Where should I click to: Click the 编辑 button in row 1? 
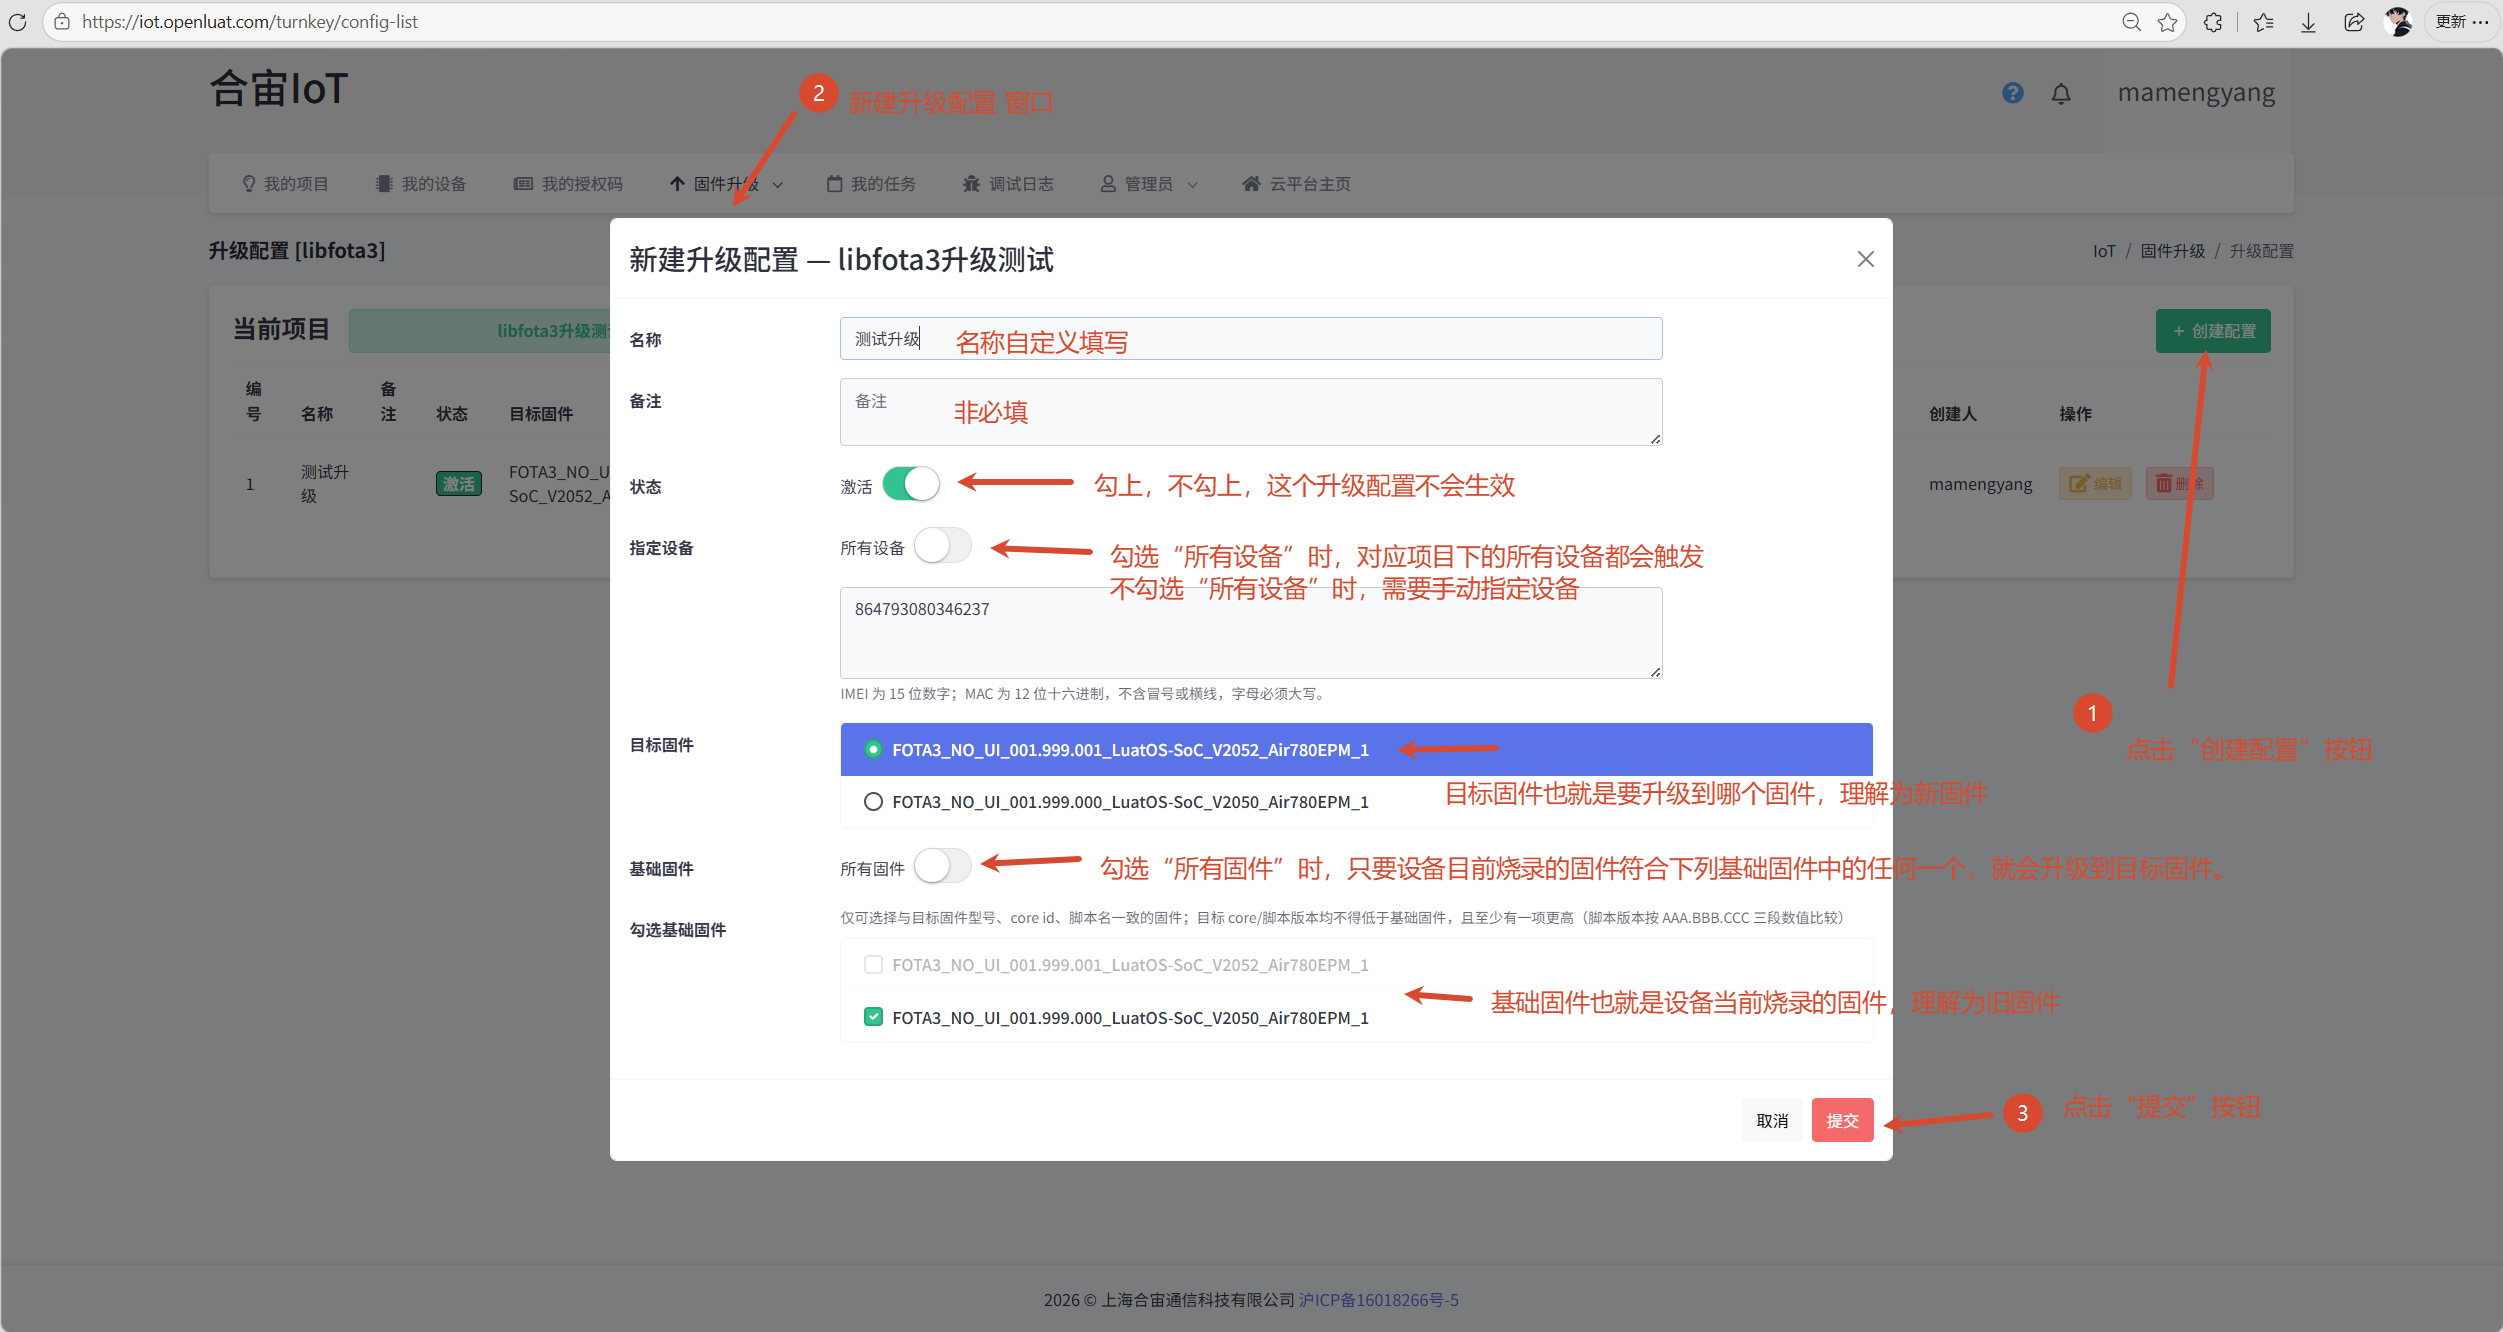click(2095, 484)
